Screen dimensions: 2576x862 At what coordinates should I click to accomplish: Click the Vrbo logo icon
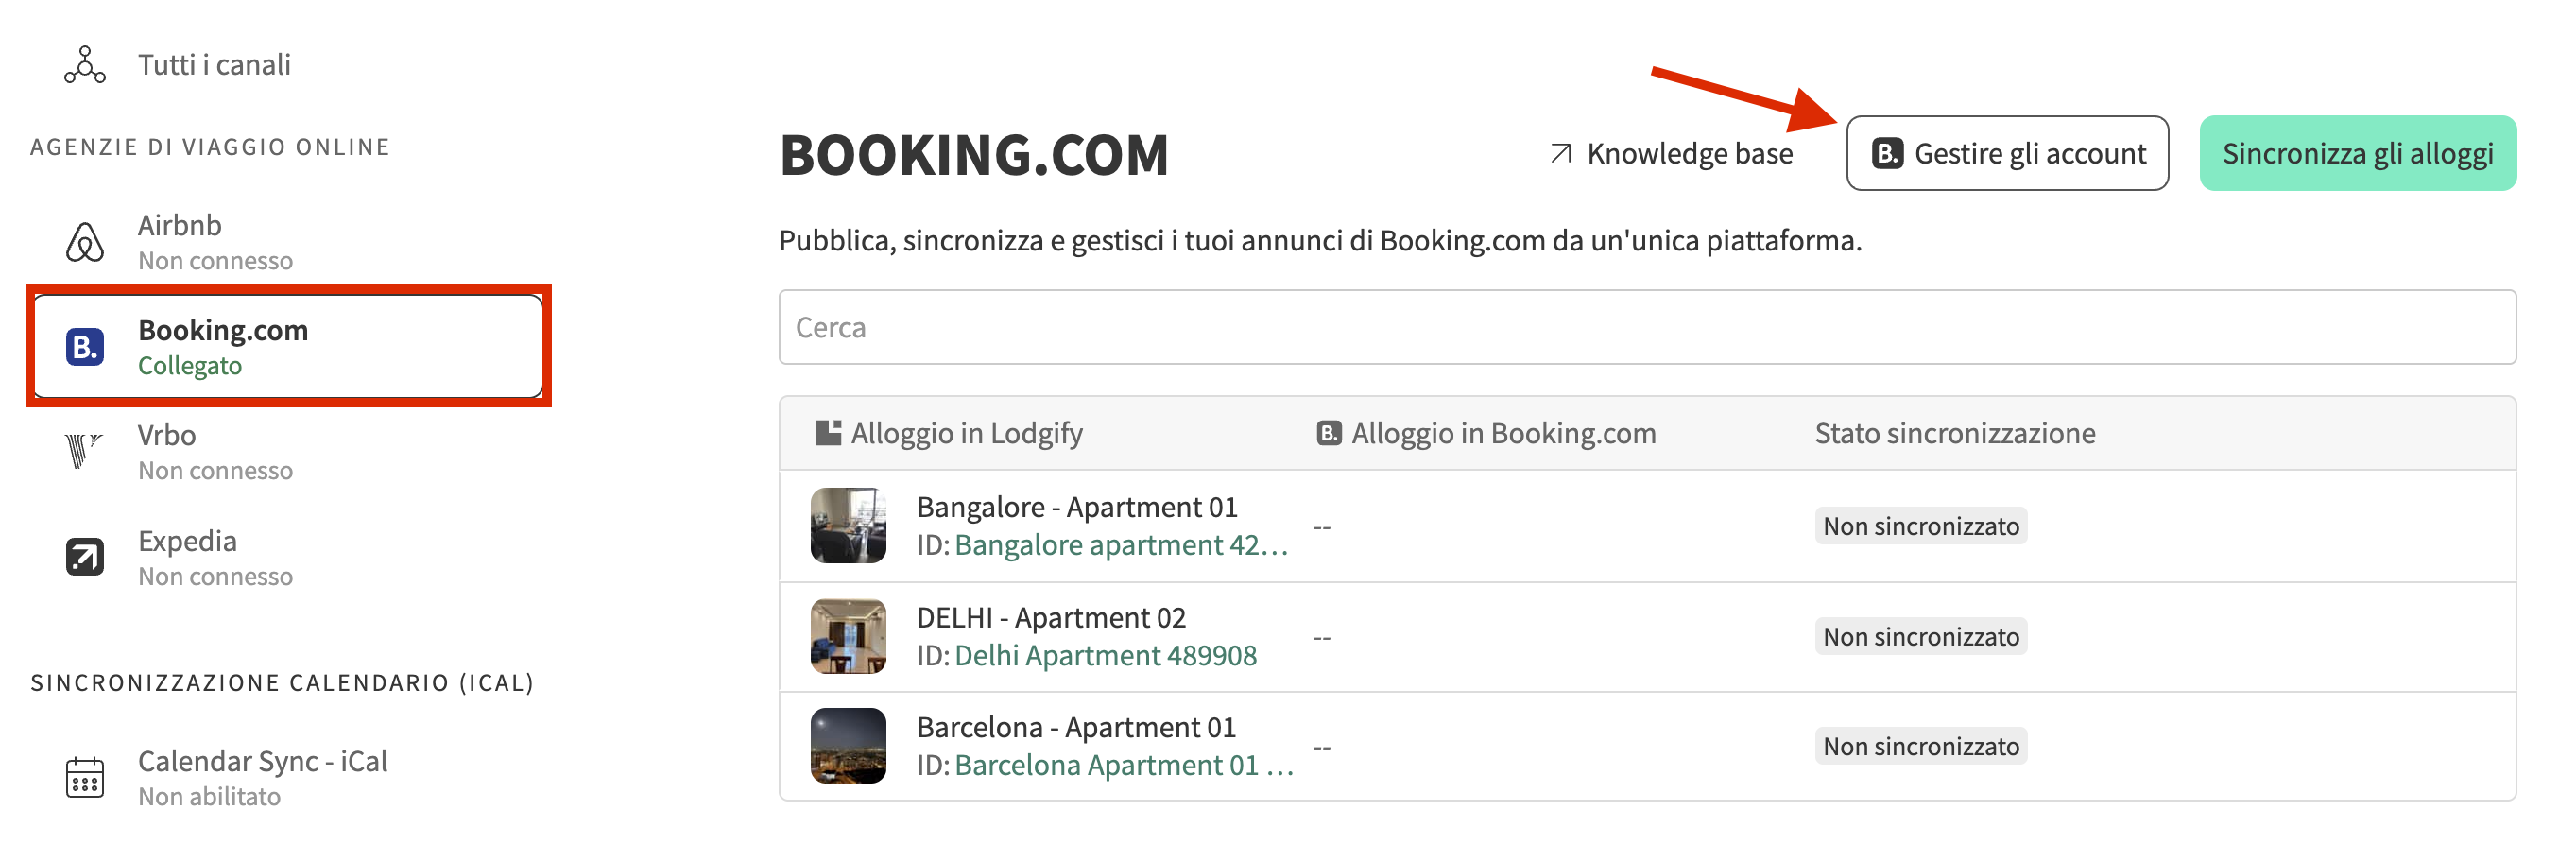coord(83,451)
